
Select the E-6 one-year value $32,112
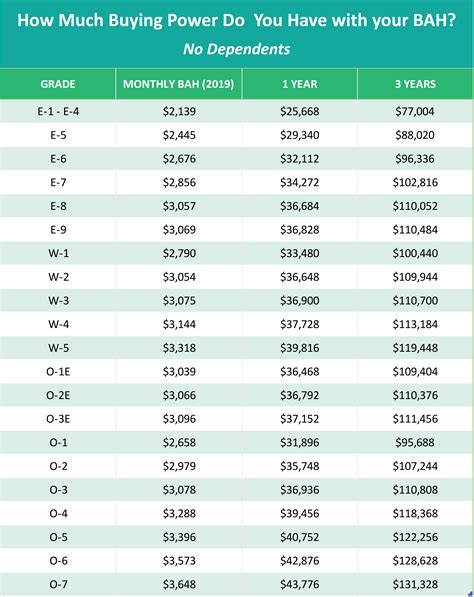[x=300, y=159]
